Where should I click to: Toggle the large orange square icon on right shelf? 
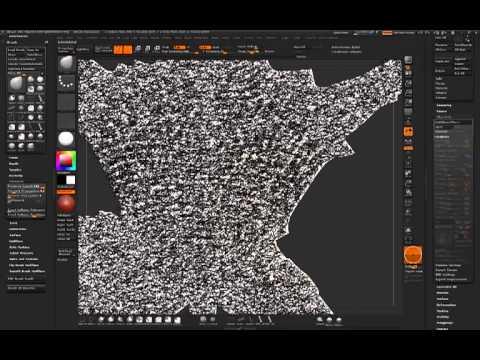pos(408,132)
